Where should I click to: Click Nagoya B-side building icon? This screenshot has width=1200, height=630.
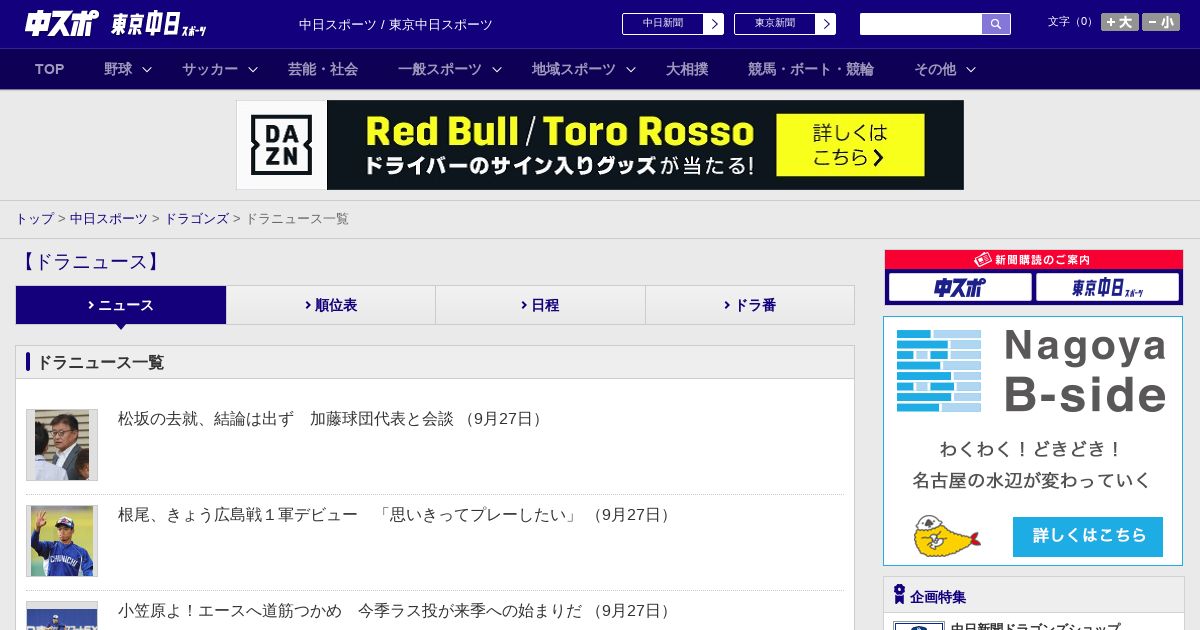click(939, 371)
